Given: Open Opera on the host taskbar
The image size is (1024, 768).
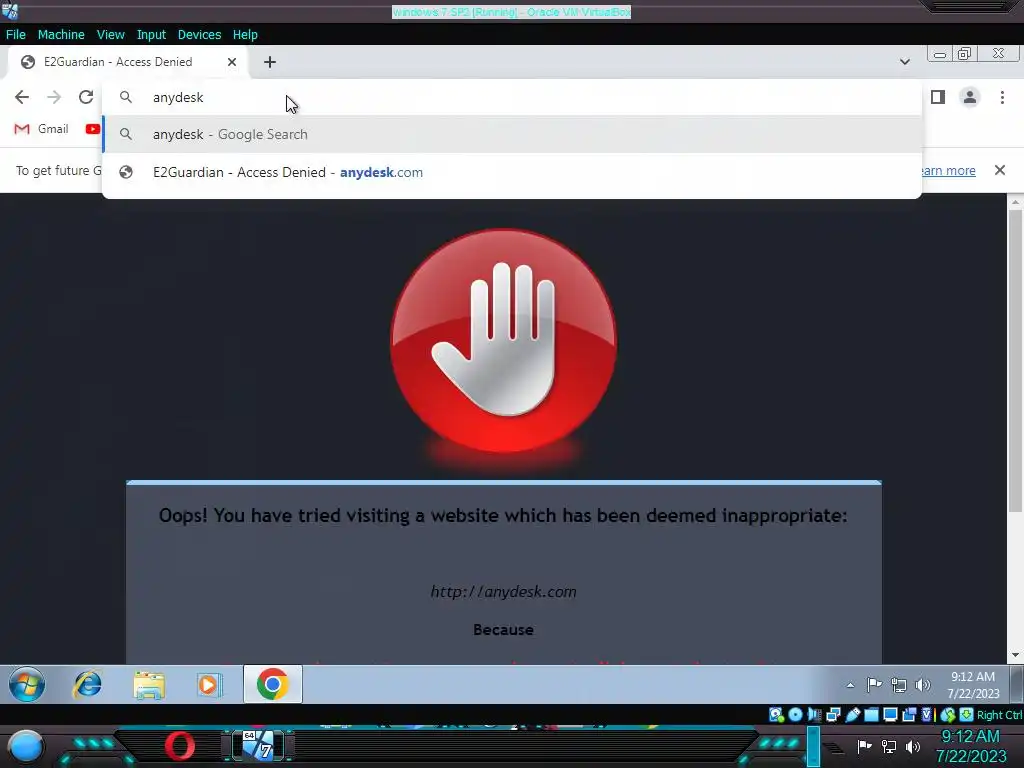Looking at the screenshot, I should [x=180, y=746].
